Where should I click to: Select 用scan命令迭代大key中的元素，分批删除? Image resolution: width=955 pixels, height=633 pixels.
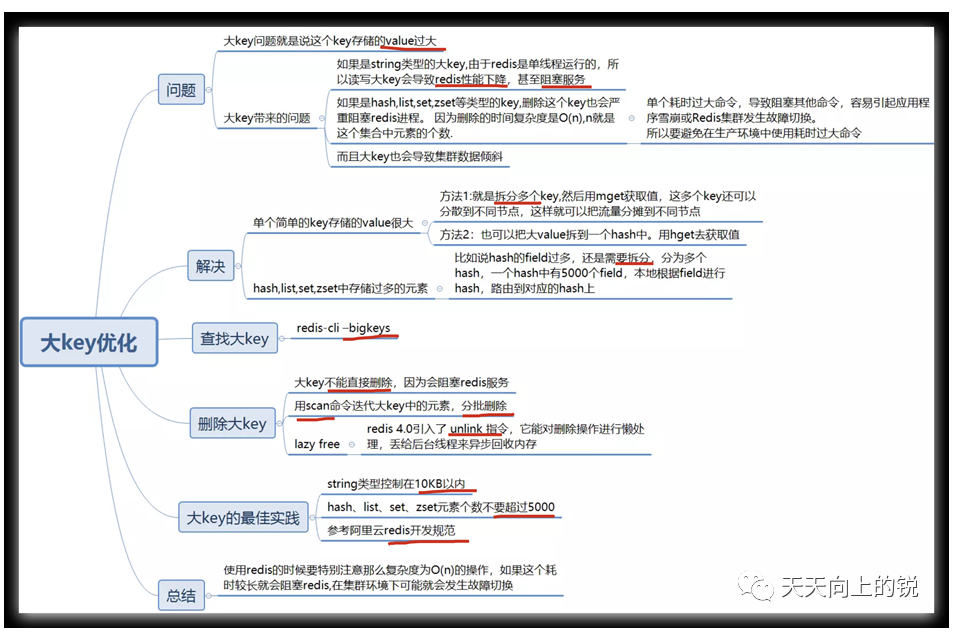[x=400, y=406]
